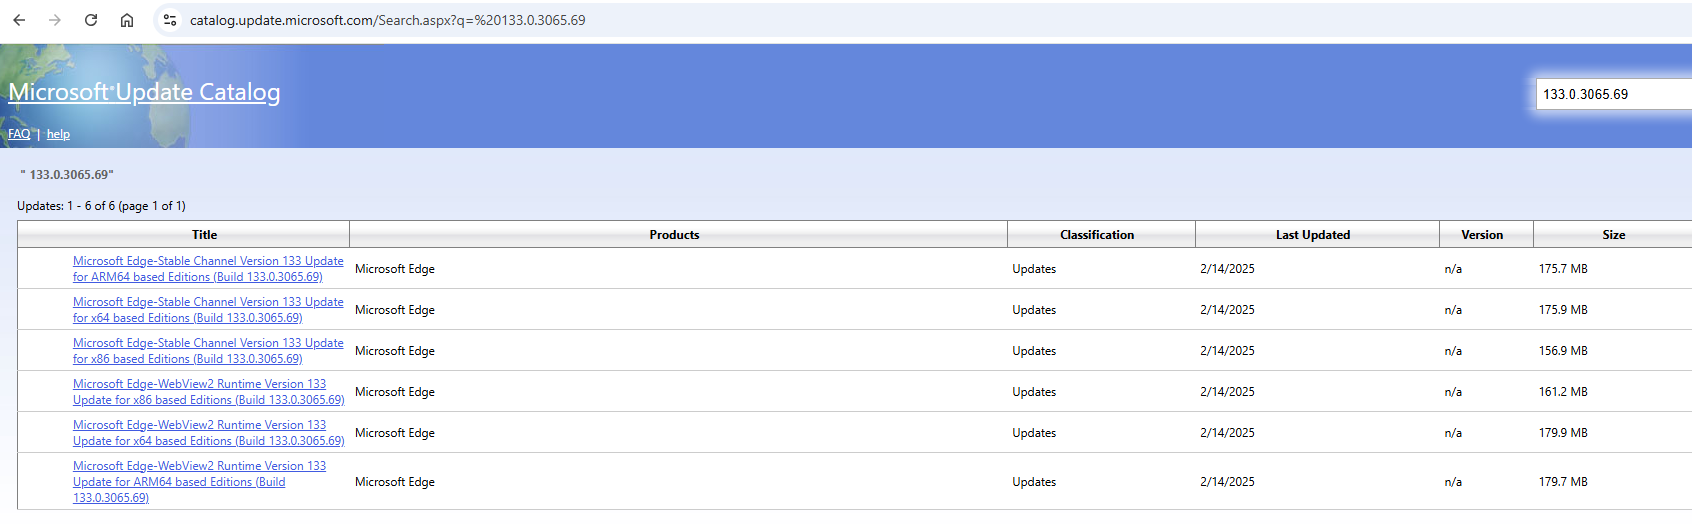Click 2/14/2025 date in WebView2 ARM64 row

(x=1227, y=482)
